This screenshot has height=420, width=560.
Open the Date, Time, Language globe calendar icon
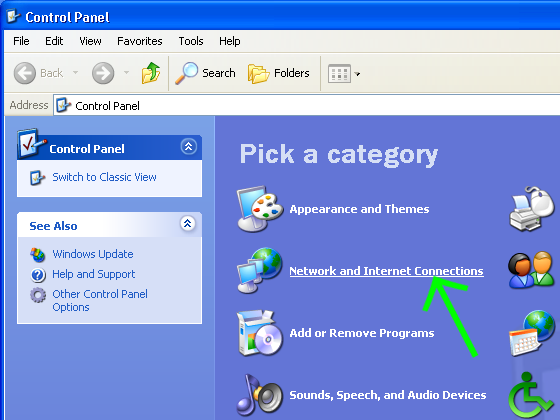pyautogui.click(x=532, y=333)
